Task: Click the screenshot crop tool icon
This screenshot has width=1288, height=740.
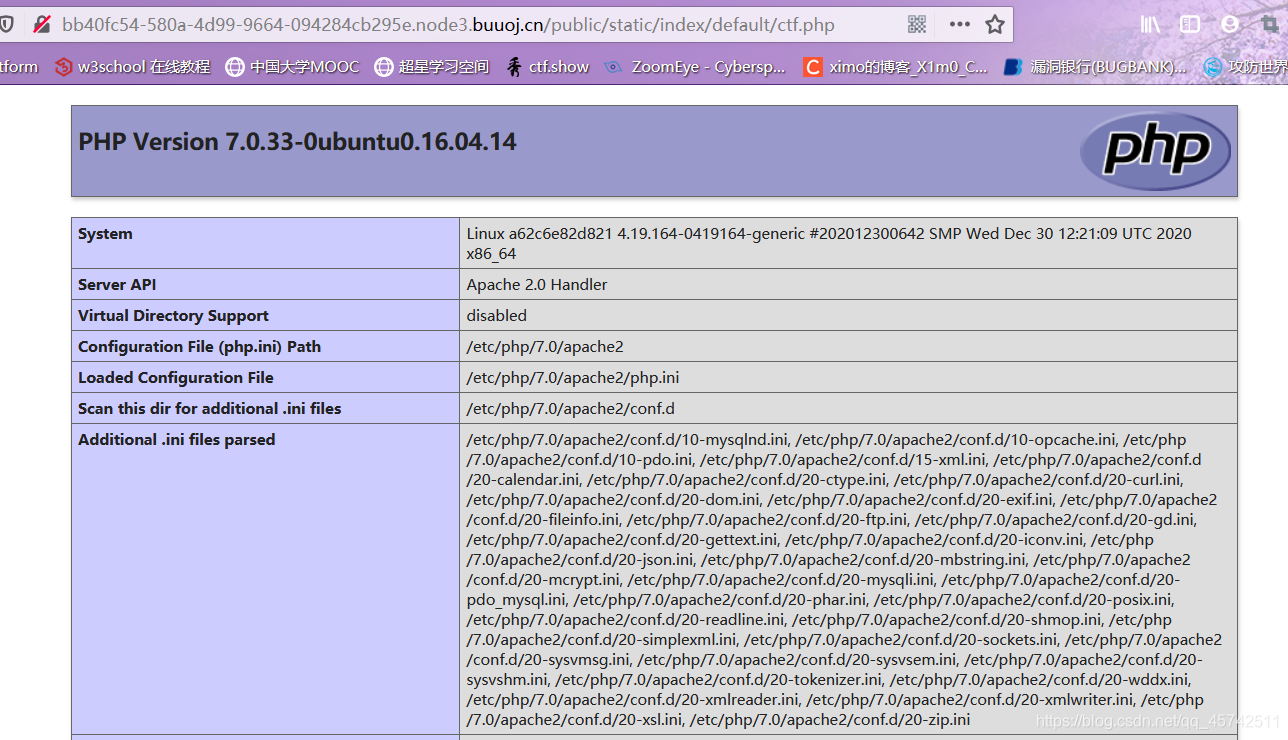Action: (x=1270, y=24)
